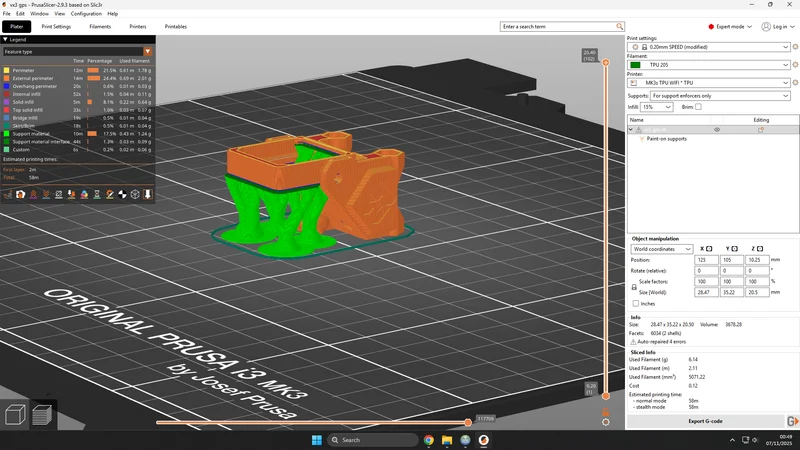The image size is (800, 450).
Task: Open the File menu
Action: coord(6,14)
